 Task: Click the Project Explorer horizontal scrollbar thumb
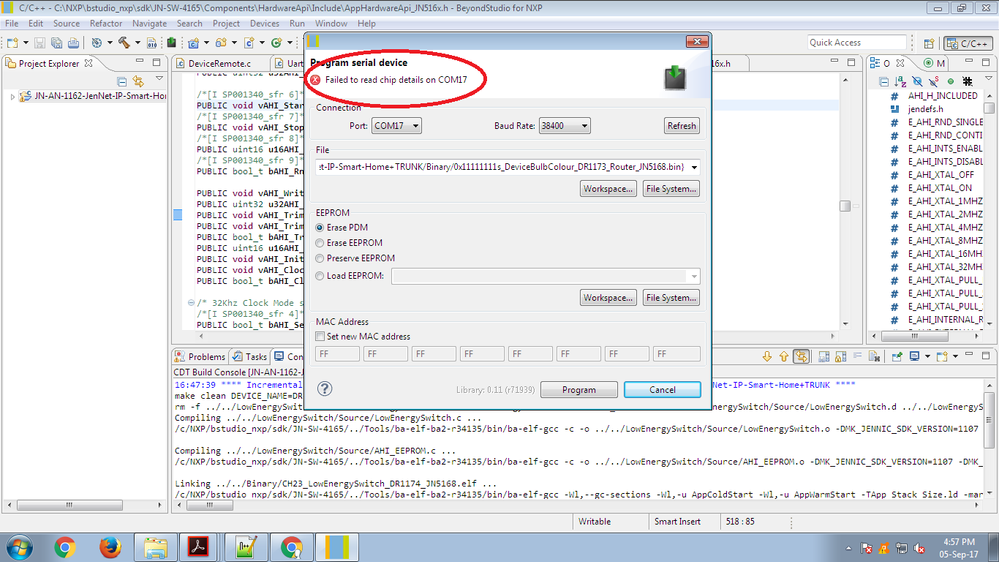[x=69, y=505]
